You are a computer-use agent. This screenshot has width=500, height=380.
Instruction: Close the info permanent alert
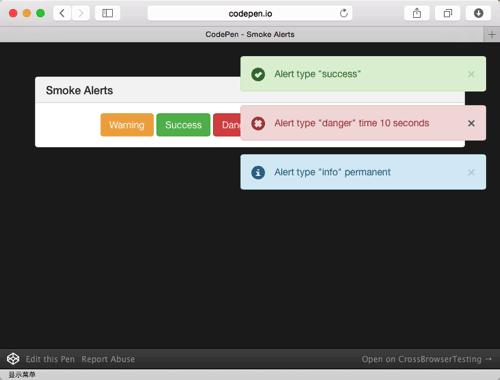tap(471, 172)
